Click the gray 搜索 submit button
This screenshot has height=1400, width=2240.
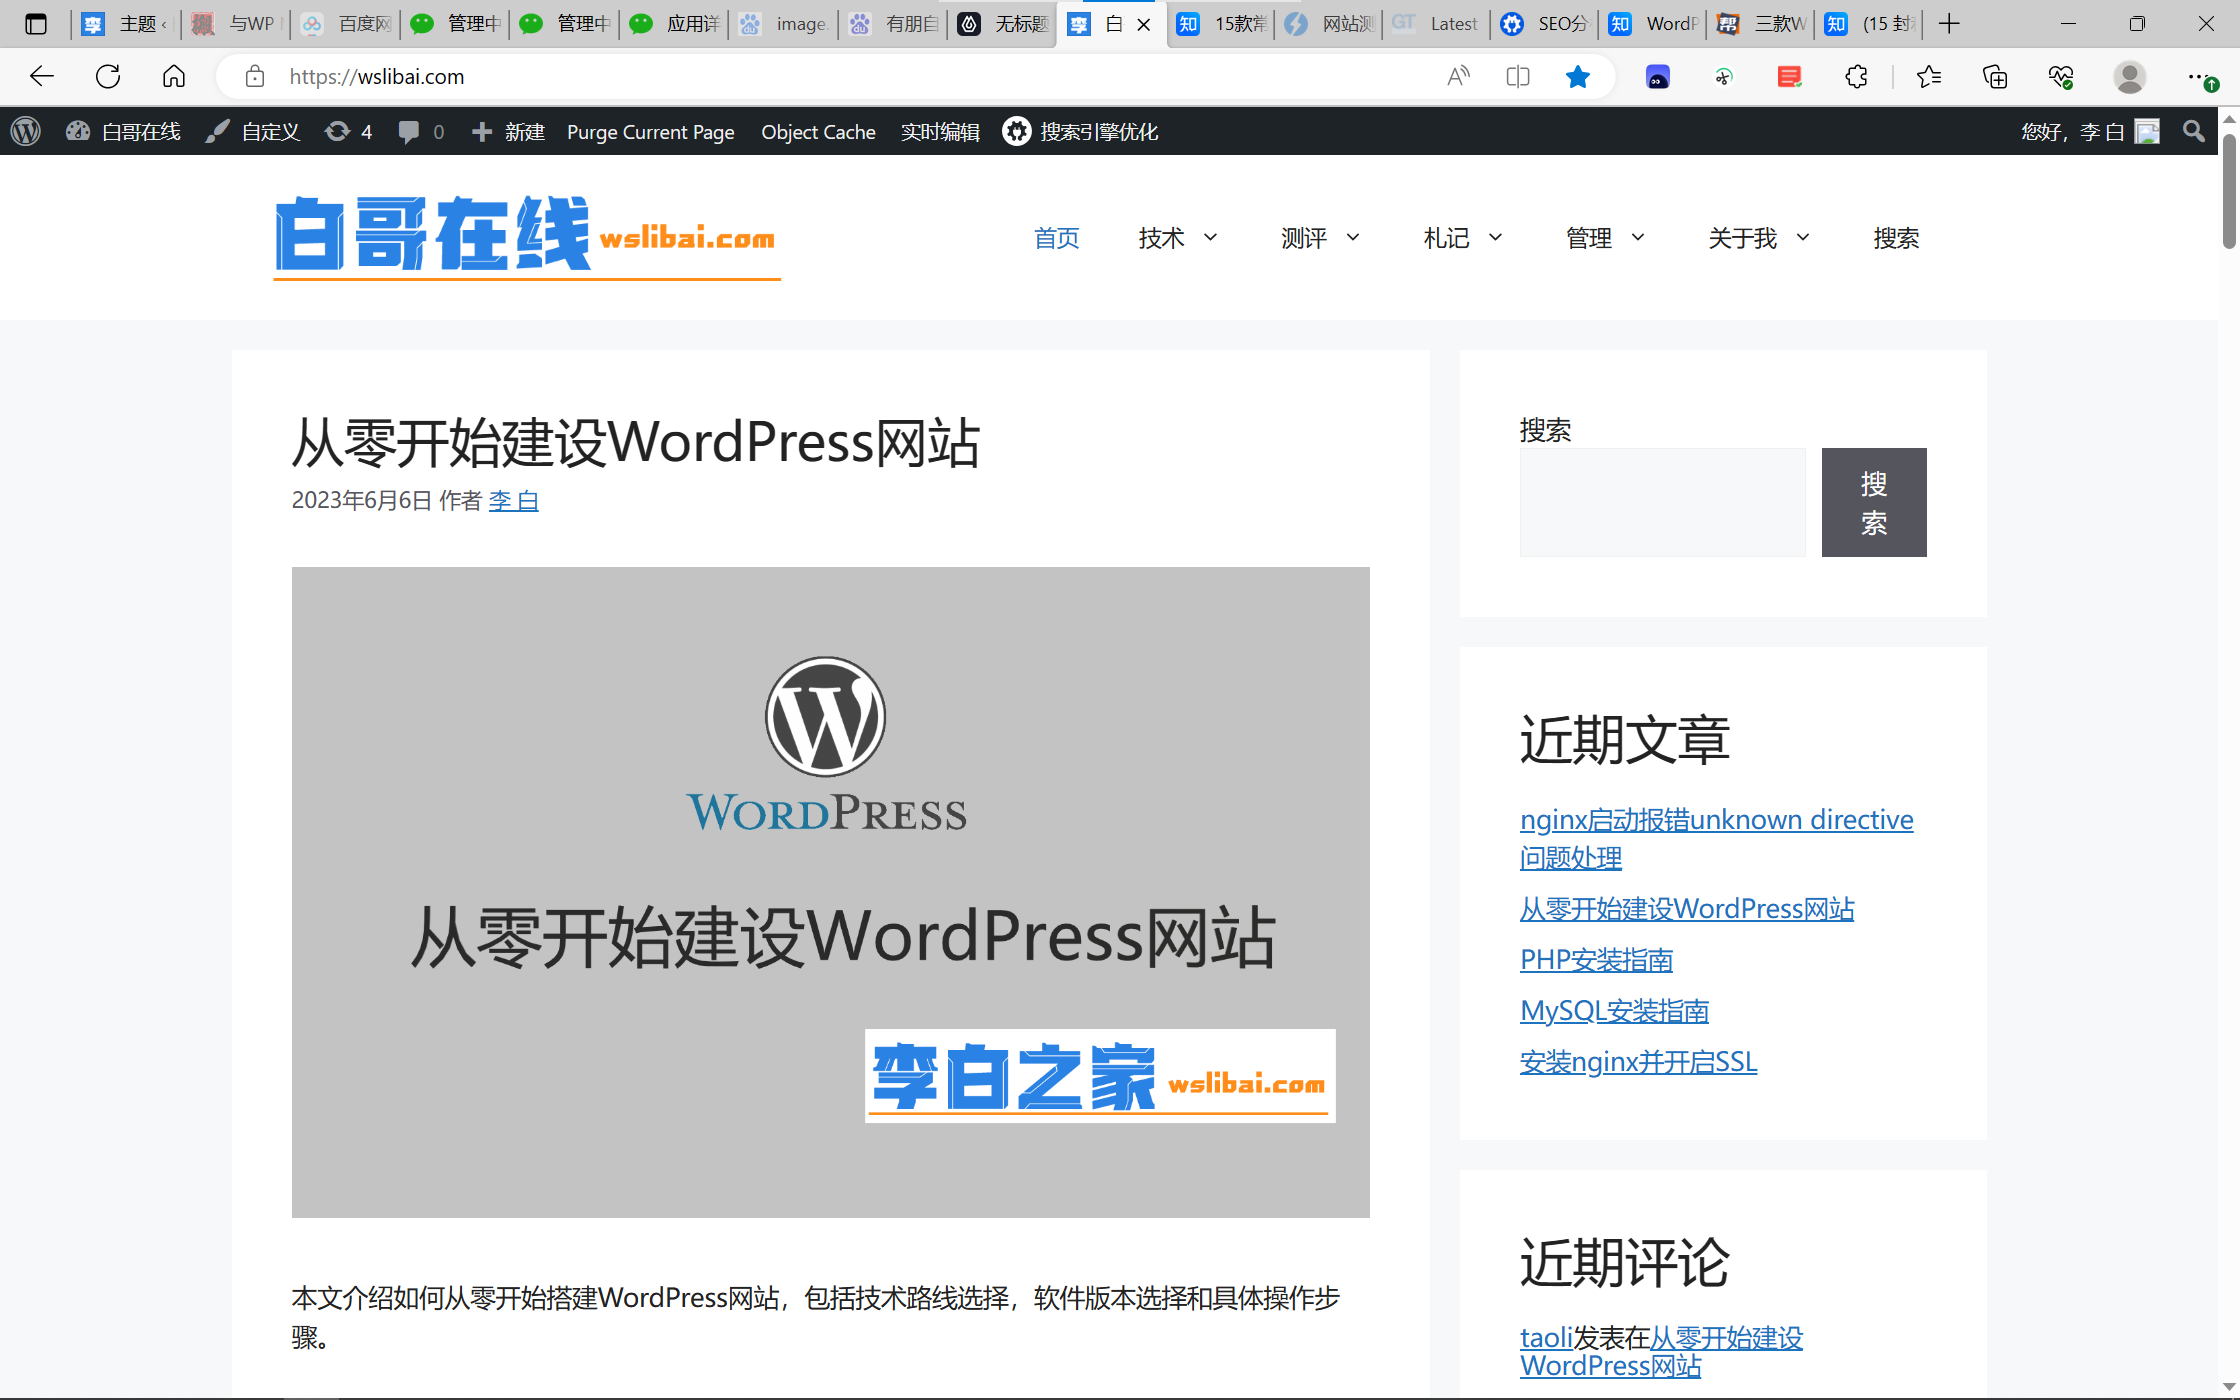(1873, 502)
